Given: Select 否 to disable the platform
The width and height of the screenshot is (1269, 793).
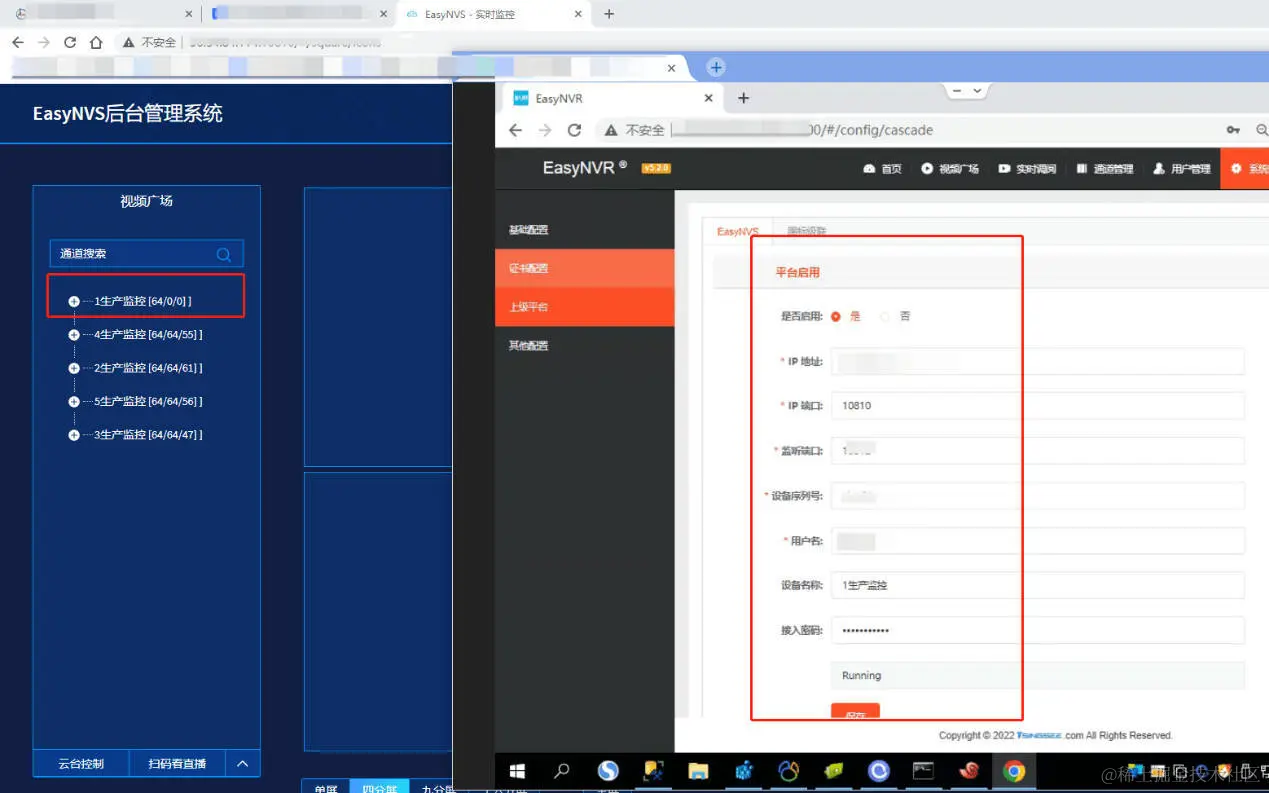Looking at the screenshot, I should (x=884, y=316).
